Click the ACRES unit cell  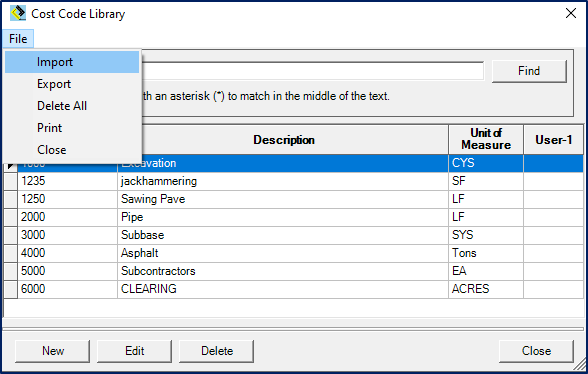486,289
